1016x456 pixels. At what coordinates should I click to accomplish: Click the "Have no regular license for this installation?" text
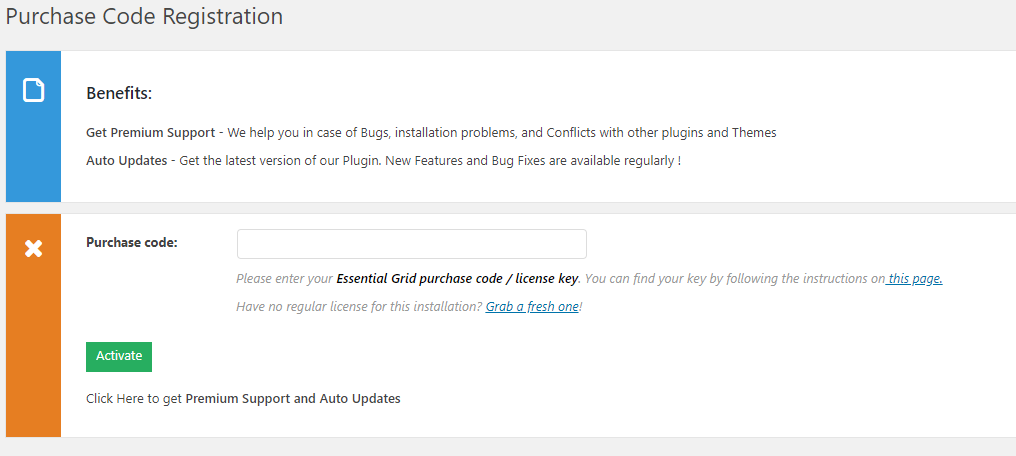pyautogui.click(x=360, y=306)
